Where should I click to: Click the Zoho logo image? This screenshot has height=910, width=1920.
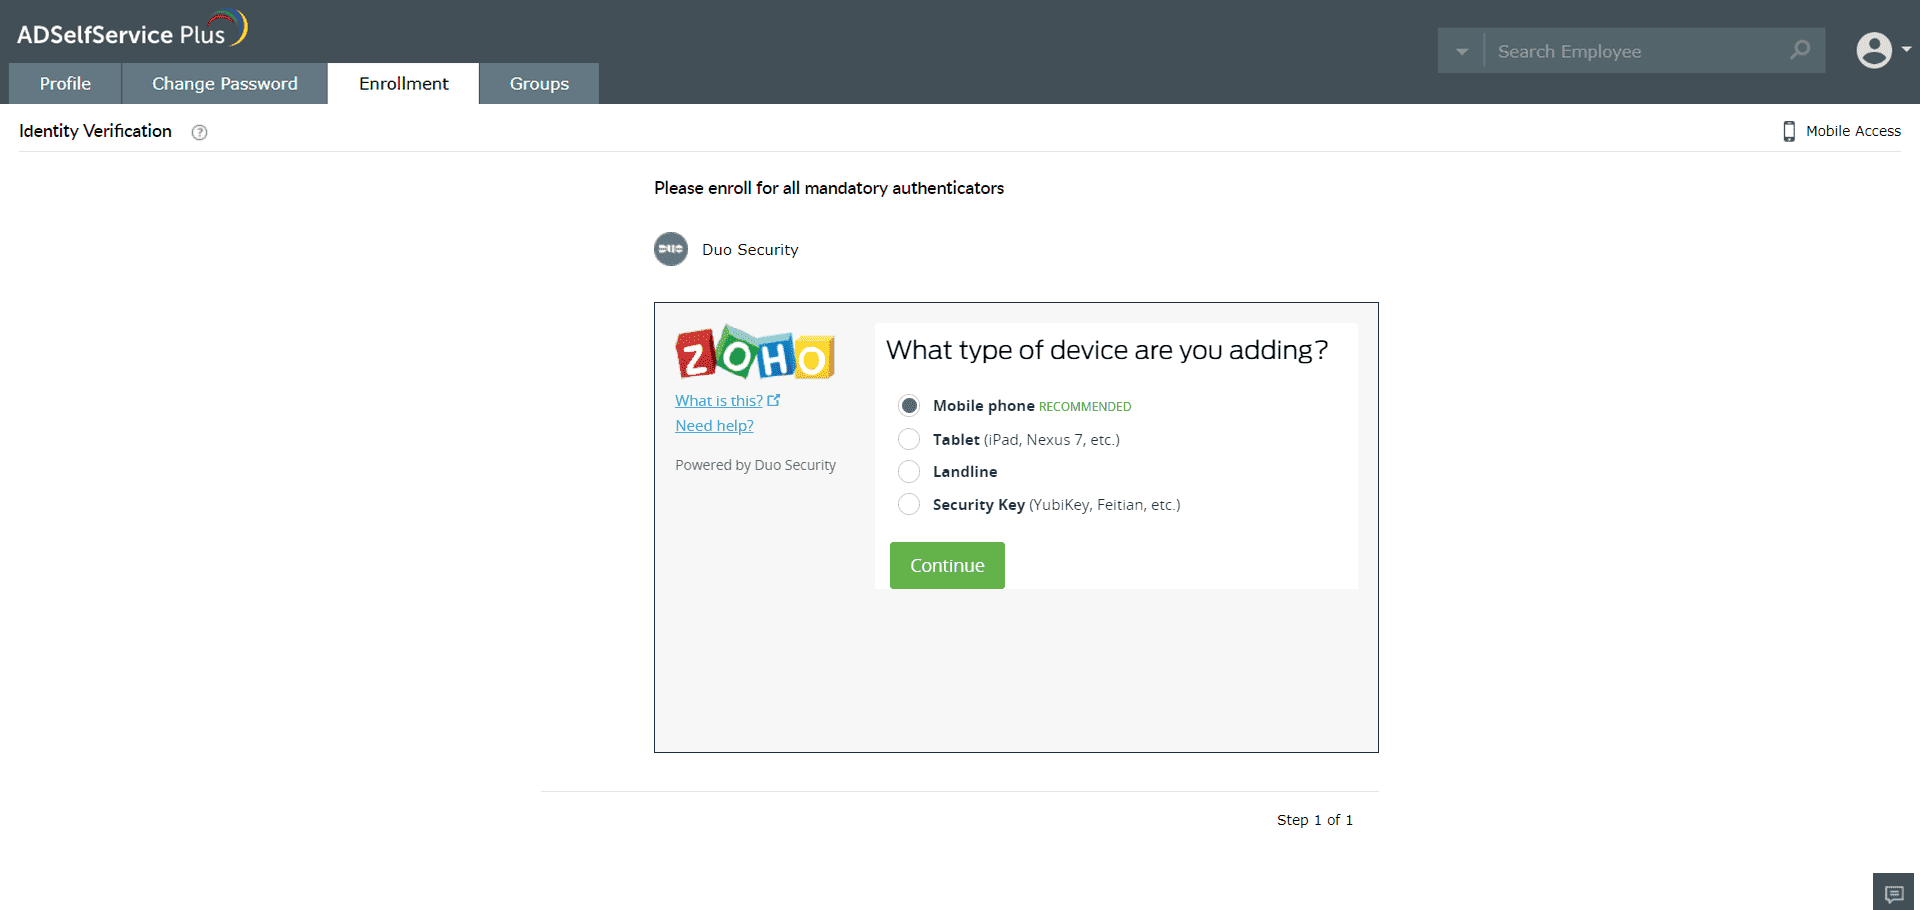pos(755,353)
